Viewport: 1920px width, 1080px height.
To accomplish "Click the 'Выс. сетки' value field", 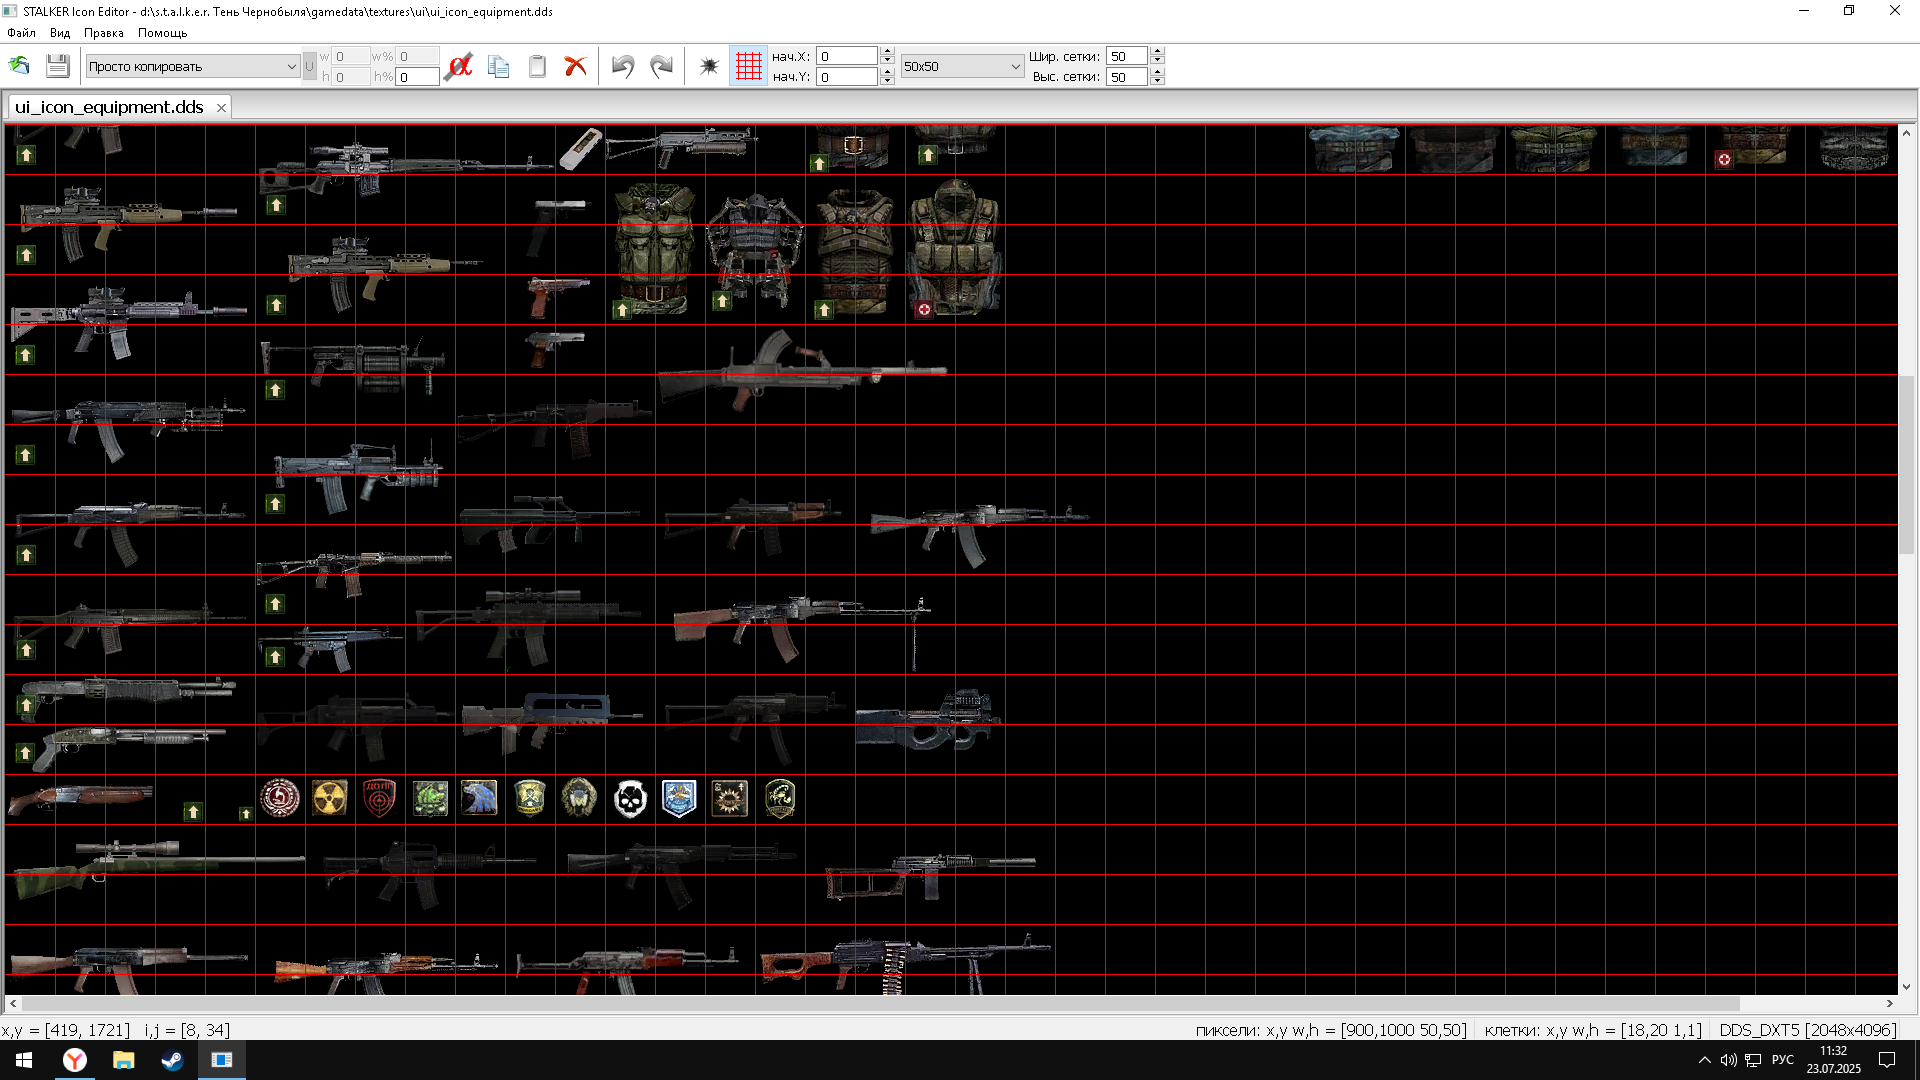I will [x=1128, y=77].
